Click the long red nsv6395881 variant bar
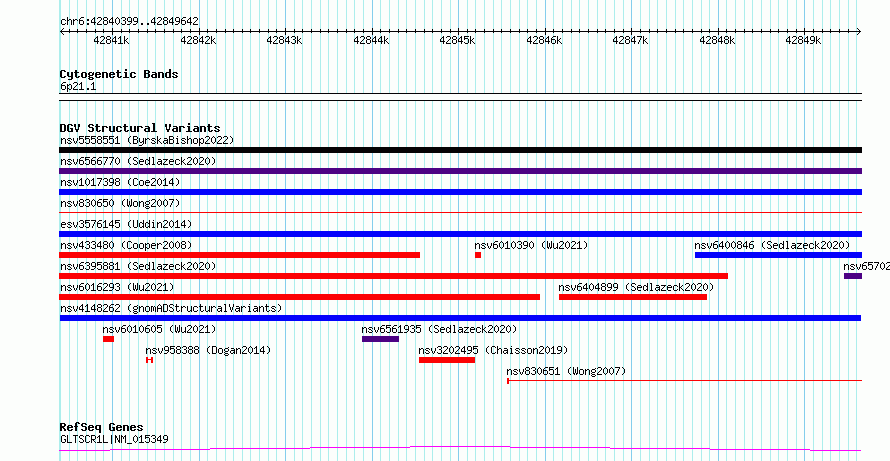The image size is (890, 461). coord(393,276)
